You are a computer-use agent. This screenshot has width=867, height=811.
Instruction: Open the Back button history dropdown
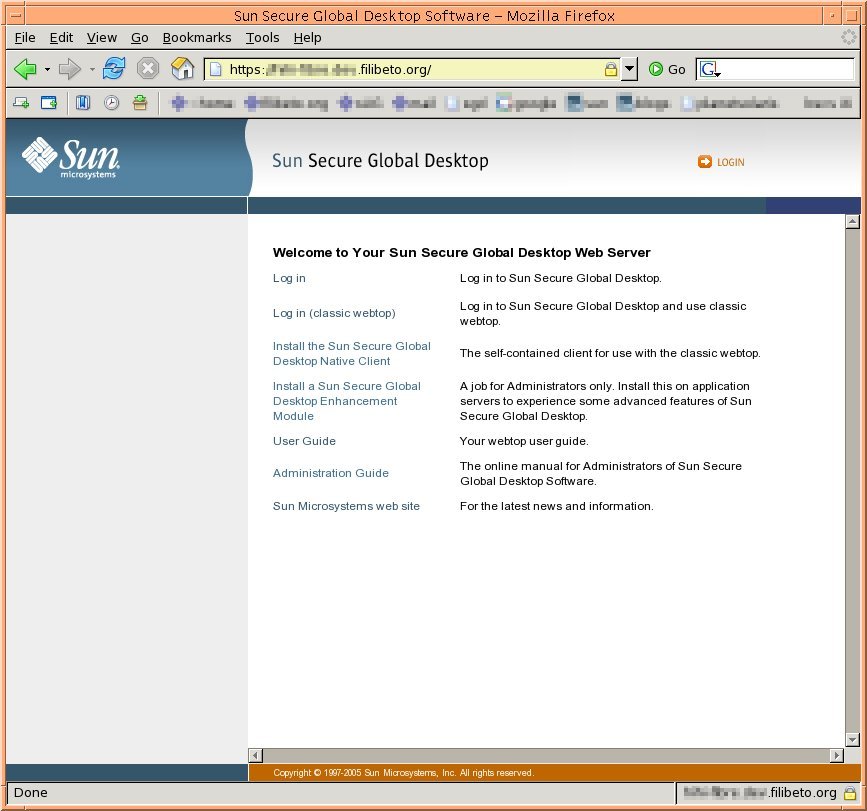[47, 70]
